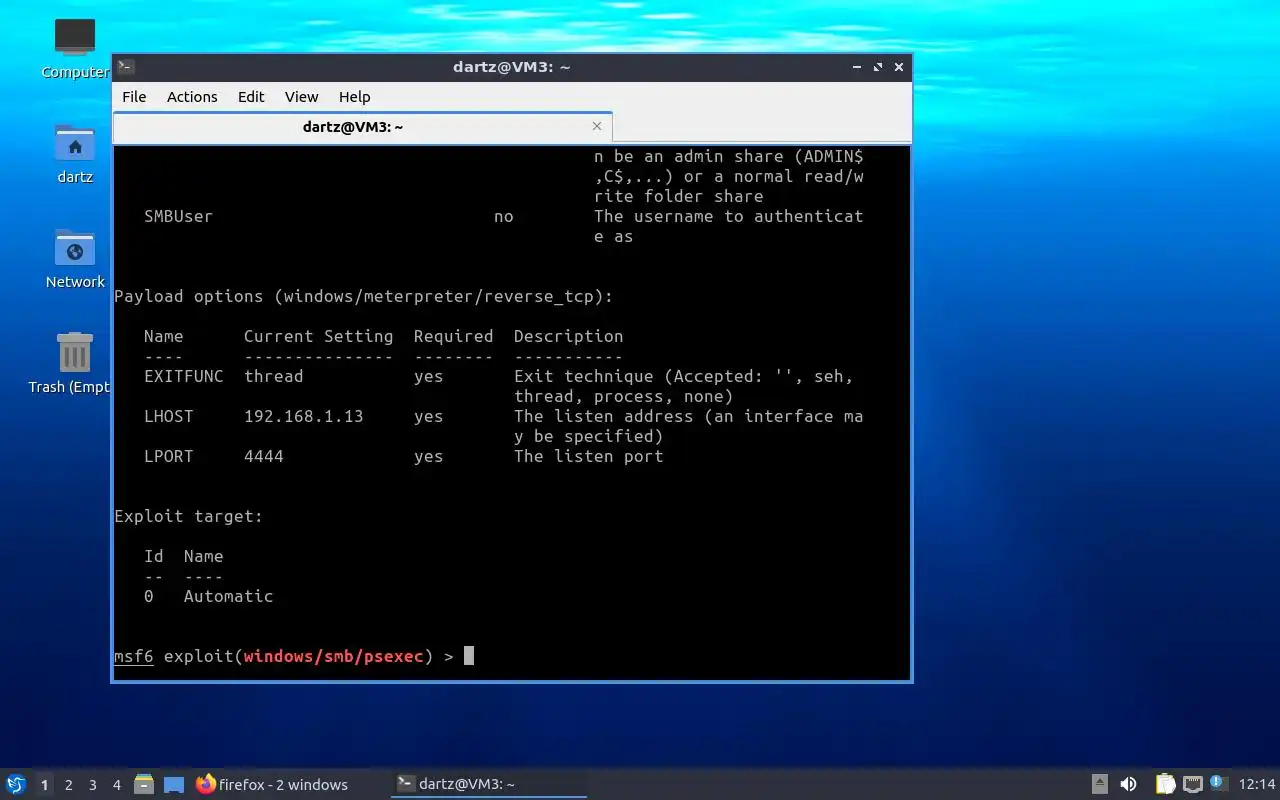Open the Lubuntu start menu
Screen dimensions: 1280x800
pos(16,784)
